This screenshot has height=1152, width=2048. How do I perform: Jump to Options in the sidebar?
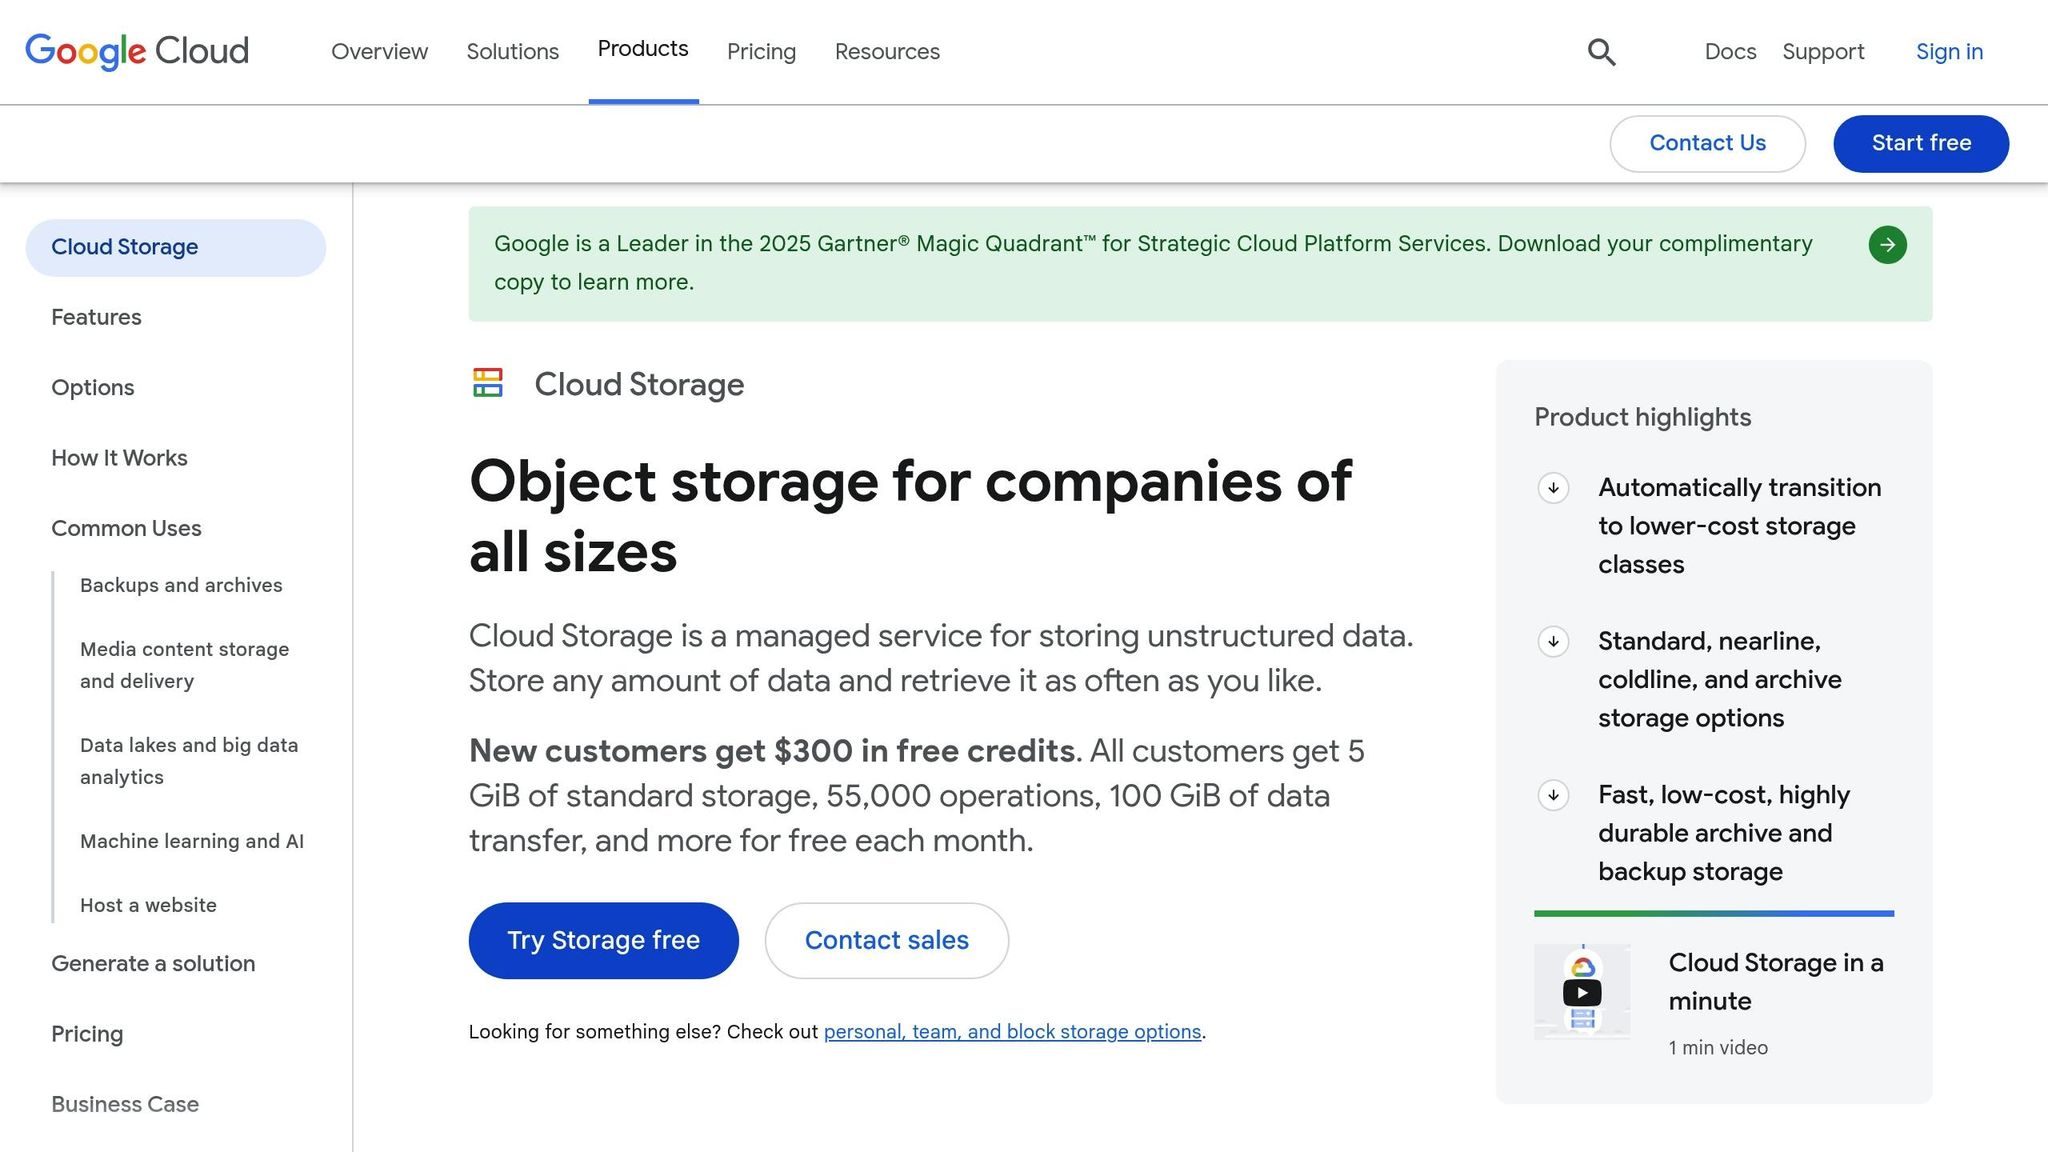tap(92, 388)
